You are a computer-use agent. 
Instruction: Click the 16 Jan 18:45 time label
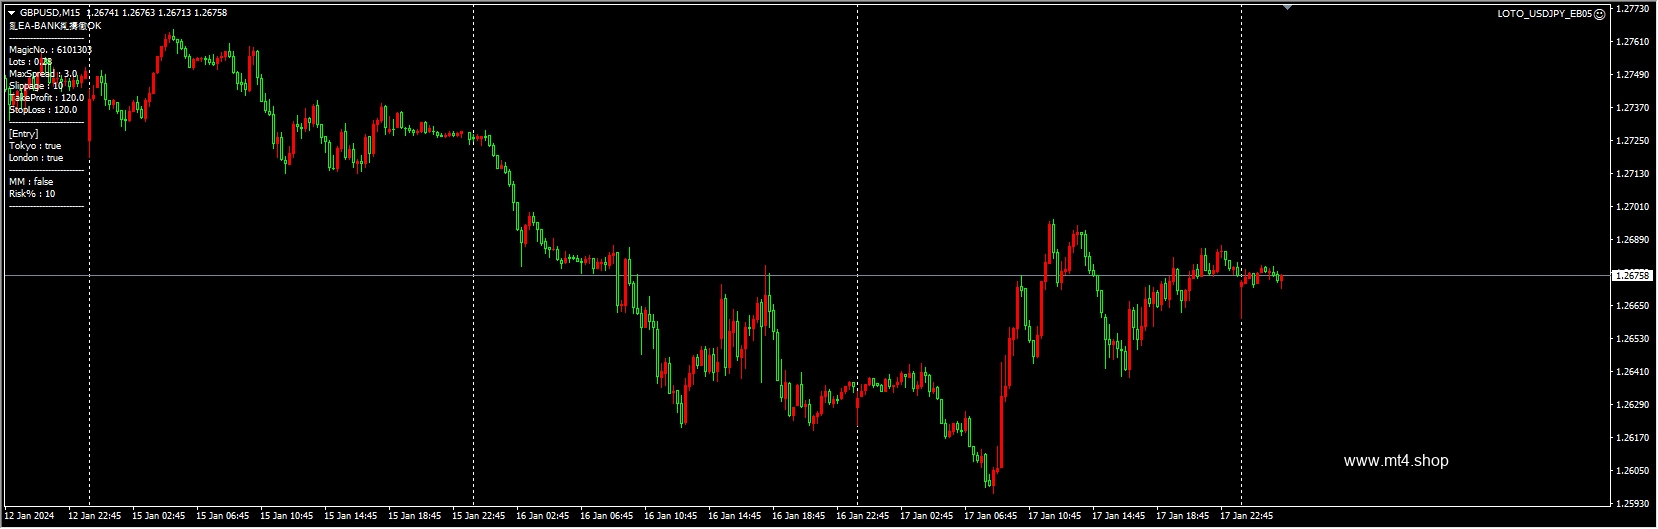pyautogui.click(x=798, y=517)
